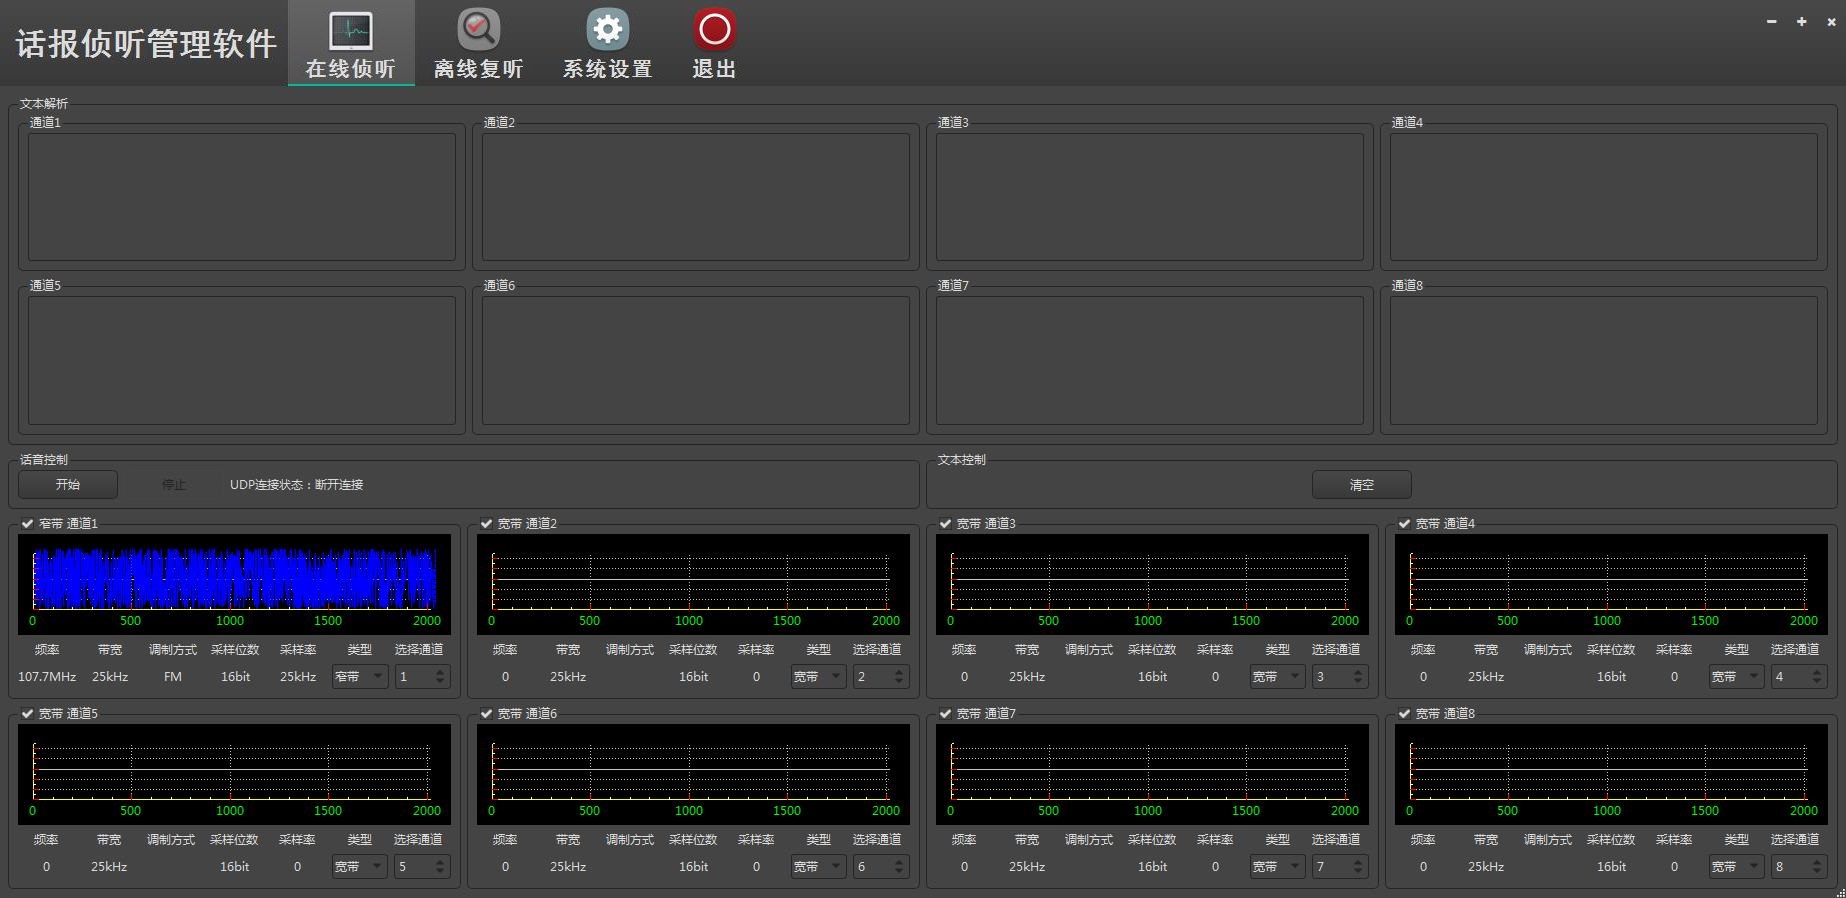
Task: Click the 选择通道 spinner showing 7
Action: tap(1340, 867)
